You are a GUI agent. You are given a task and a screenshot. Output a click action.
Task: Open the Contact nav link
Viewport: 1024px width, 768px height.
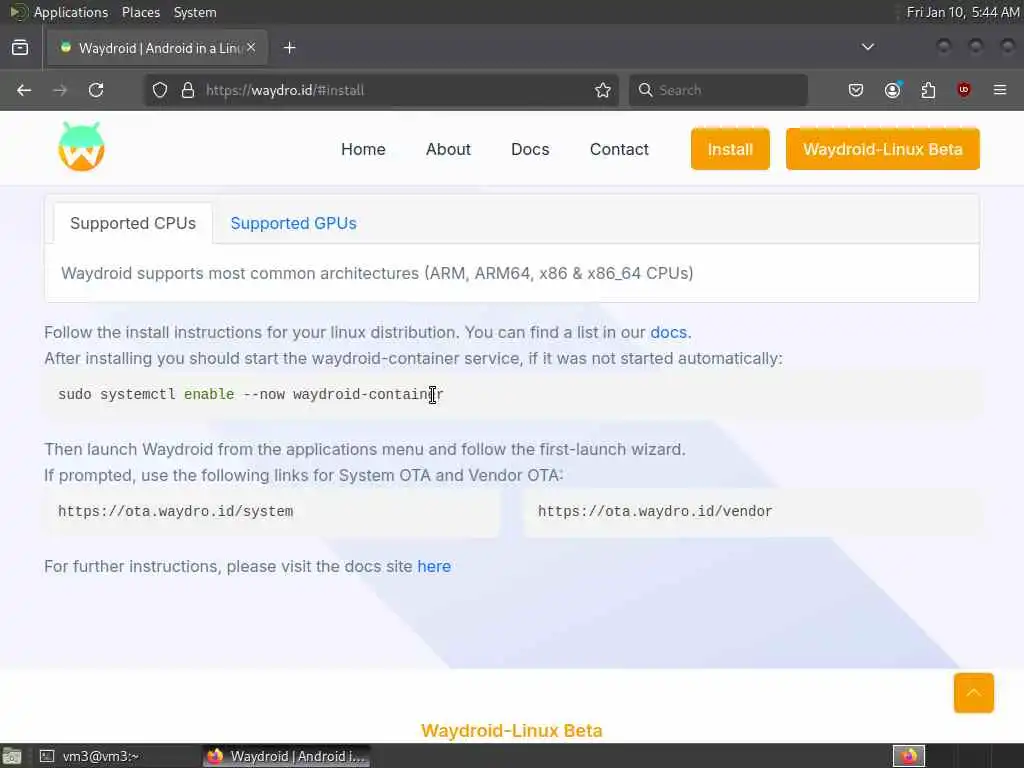click(619, 150)
